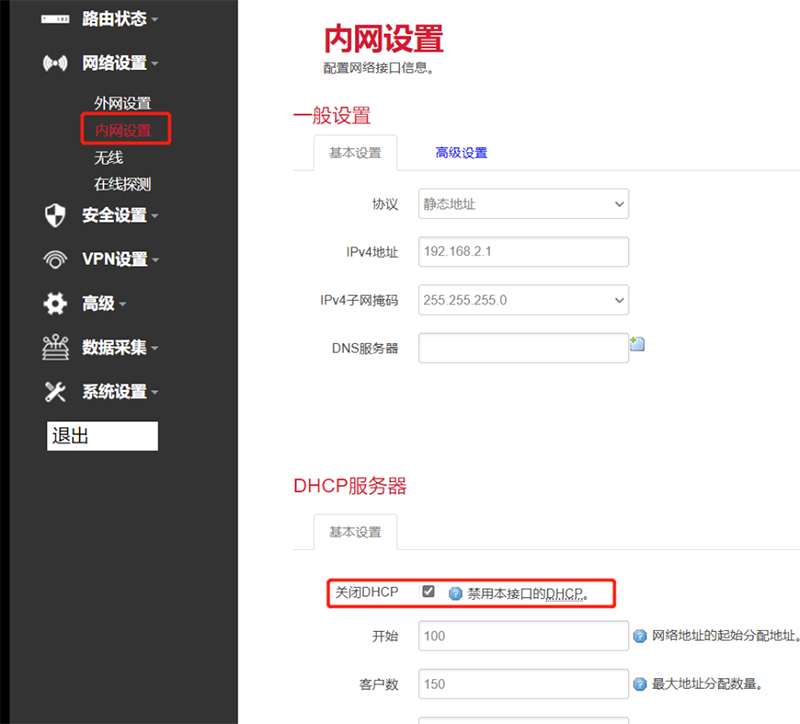The width and height of the screenshot is (800, 724).
Task: Uncheck the 关闭DHCP checkbox
Action: 429,591
